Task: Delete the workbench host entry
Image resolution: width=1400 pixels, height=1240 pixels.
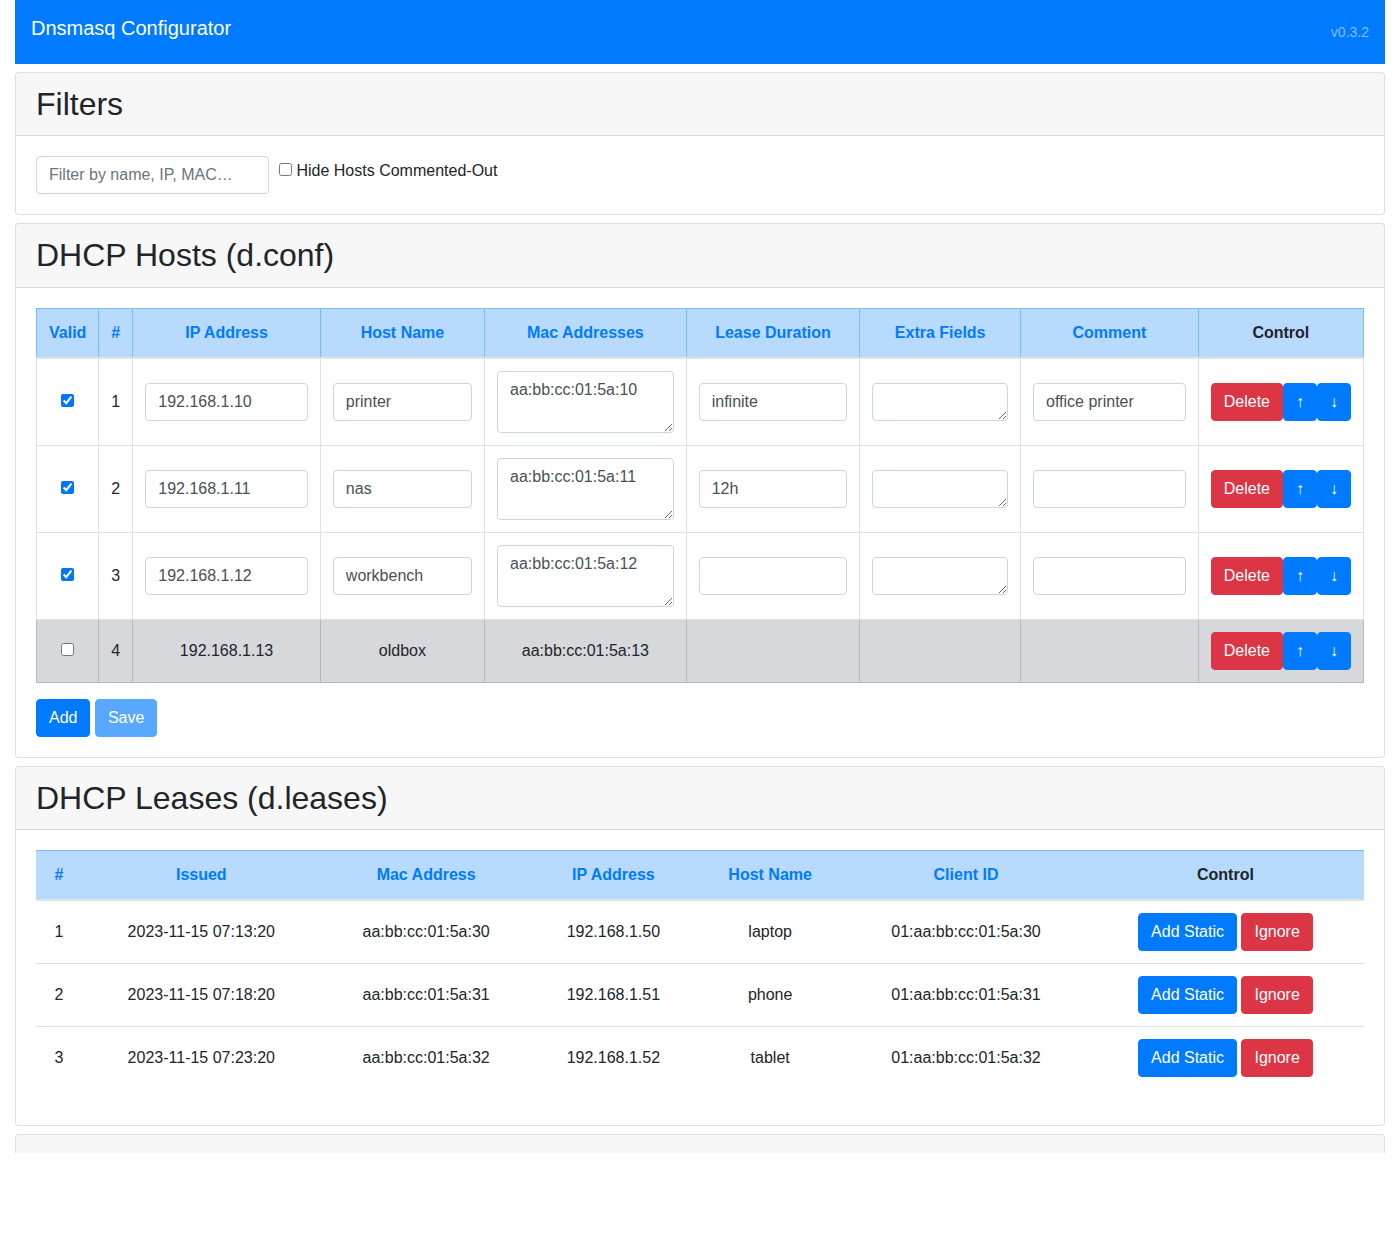Action: pos(1246,576)
